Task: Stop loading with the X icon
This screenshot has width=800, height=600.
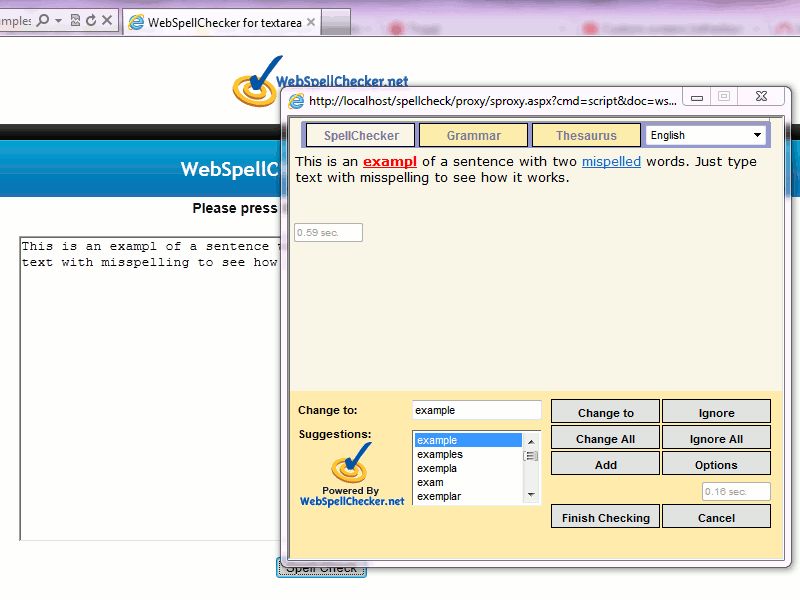Action: pyautogui.click(x=107, y=20)
